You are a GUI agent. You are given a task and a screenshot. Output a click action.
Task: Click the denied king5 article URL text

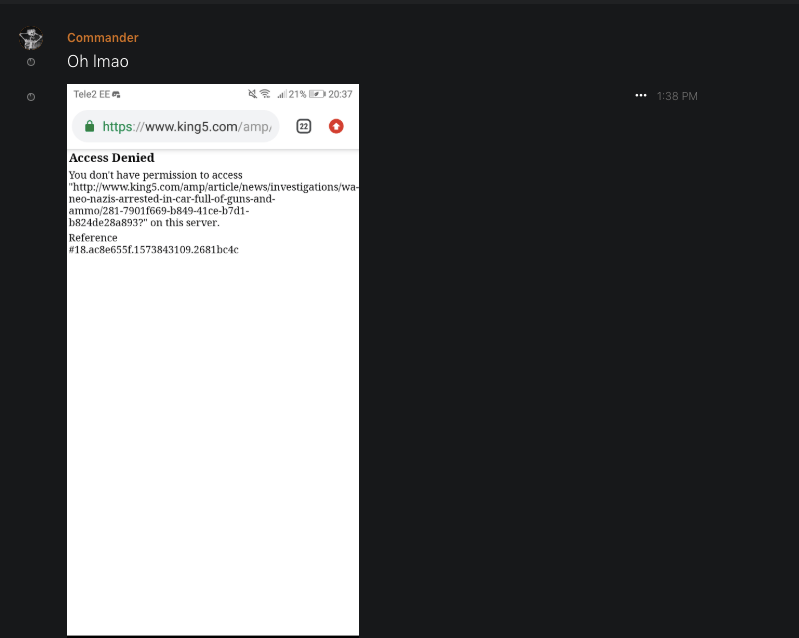pyautogui.click(x=214, y=199)
